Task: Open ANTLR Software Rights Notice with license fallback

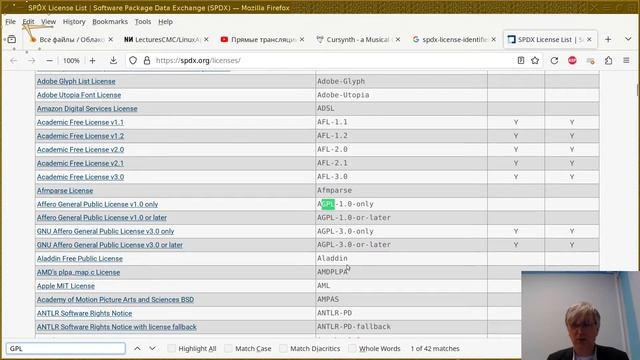Action: [x=117, y=327]
